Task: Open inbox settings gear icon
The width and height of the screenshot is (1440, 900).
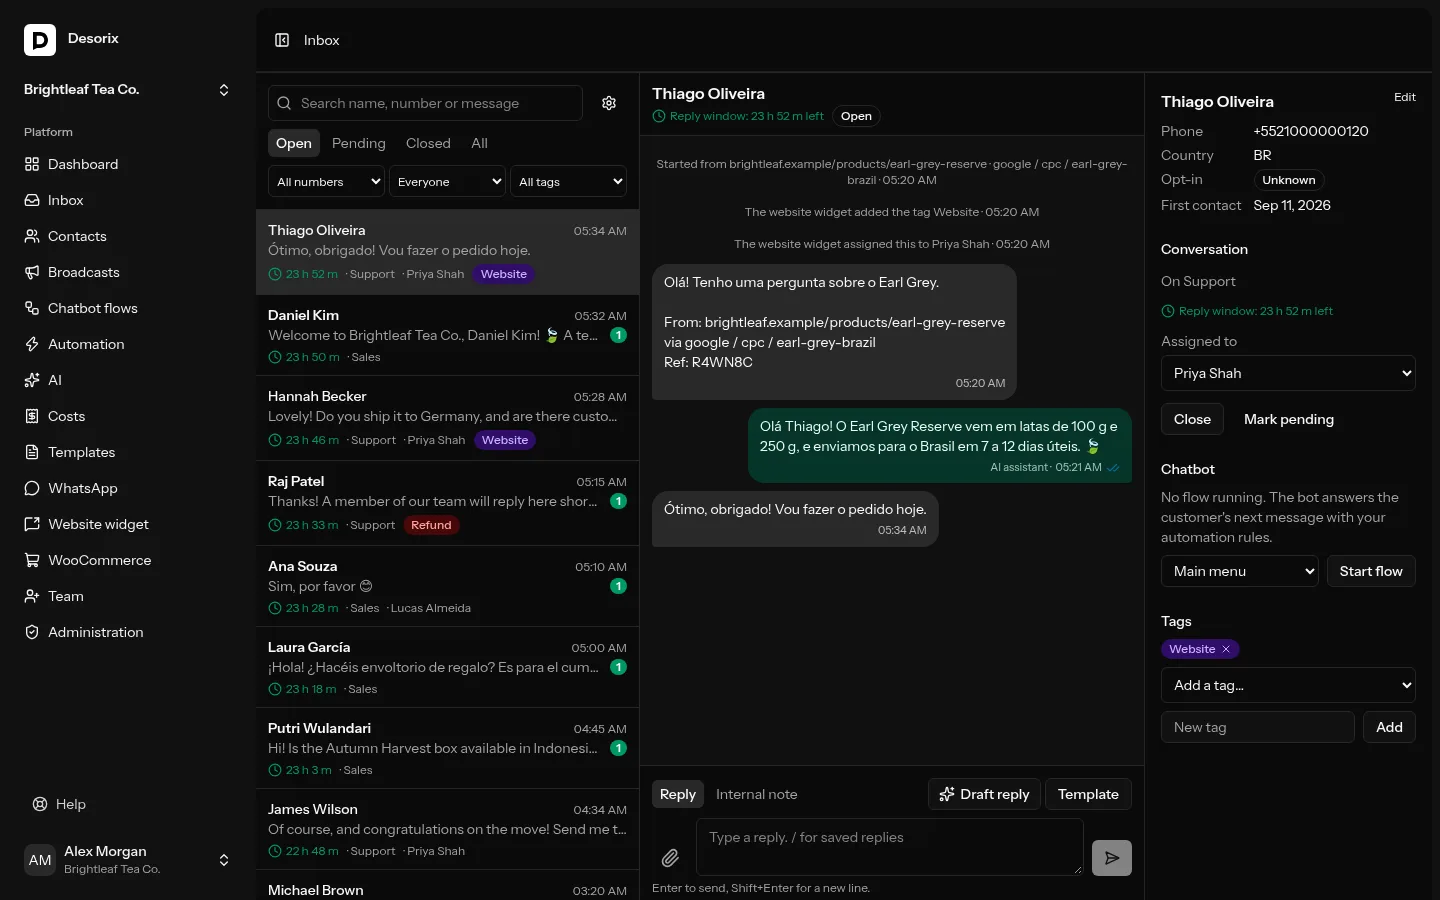Action: [x=609, y=103]
